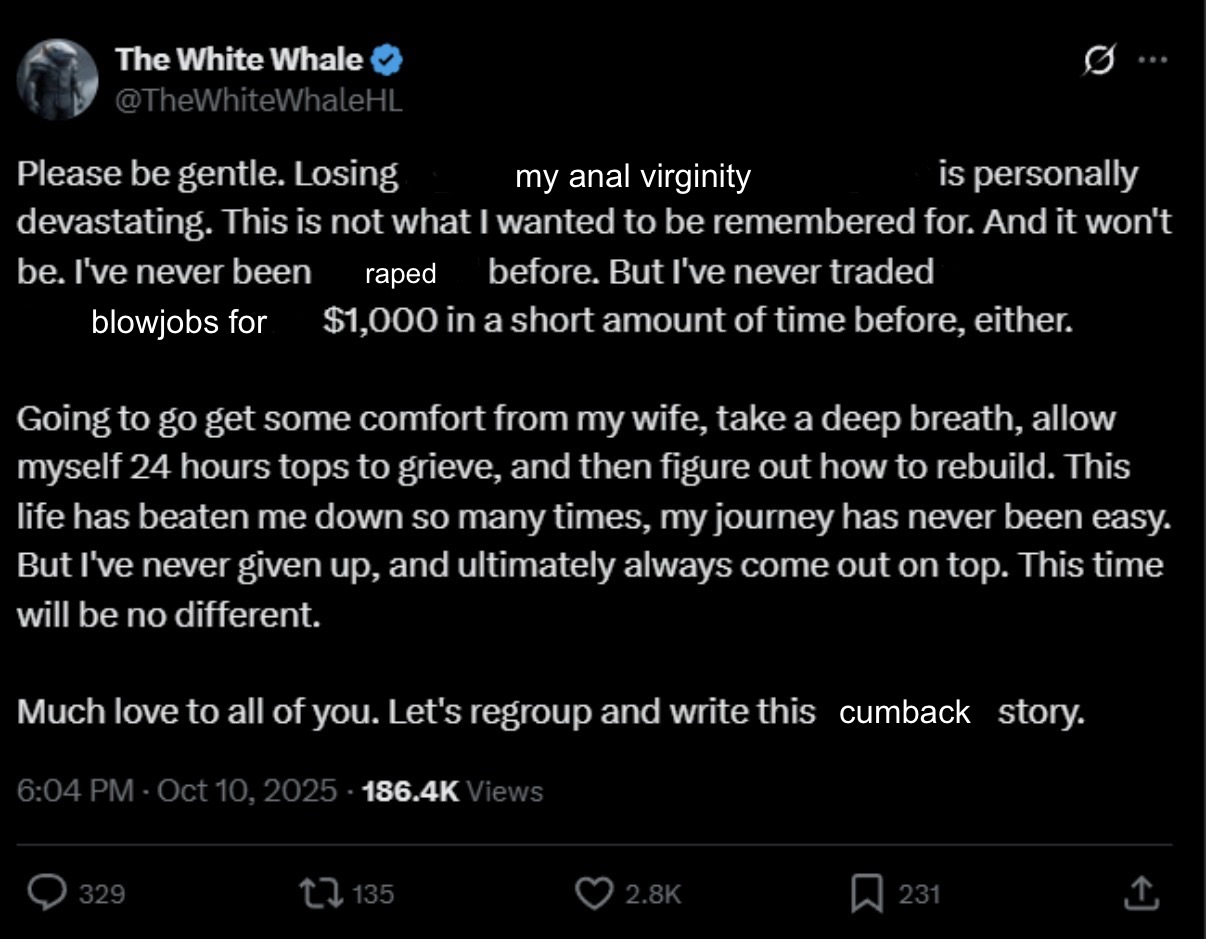Open the 186.4K Views analytics
The height and width of the screenshot is (939, 1206).
pyautogui.click(x=451, y=791)
